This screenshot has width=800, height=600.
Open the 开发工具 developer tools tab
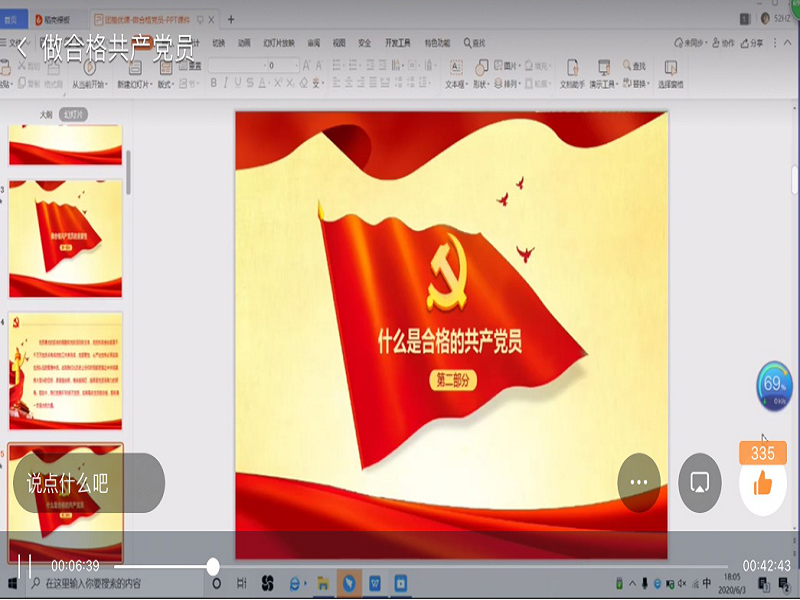(398, 43)
